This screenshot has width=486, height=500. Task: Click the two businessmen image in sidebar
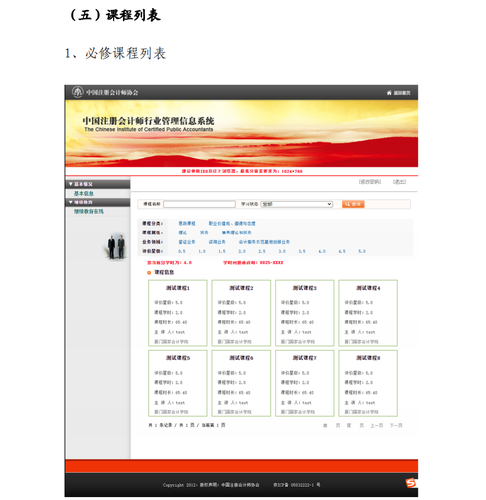click(x=116, y=247)
